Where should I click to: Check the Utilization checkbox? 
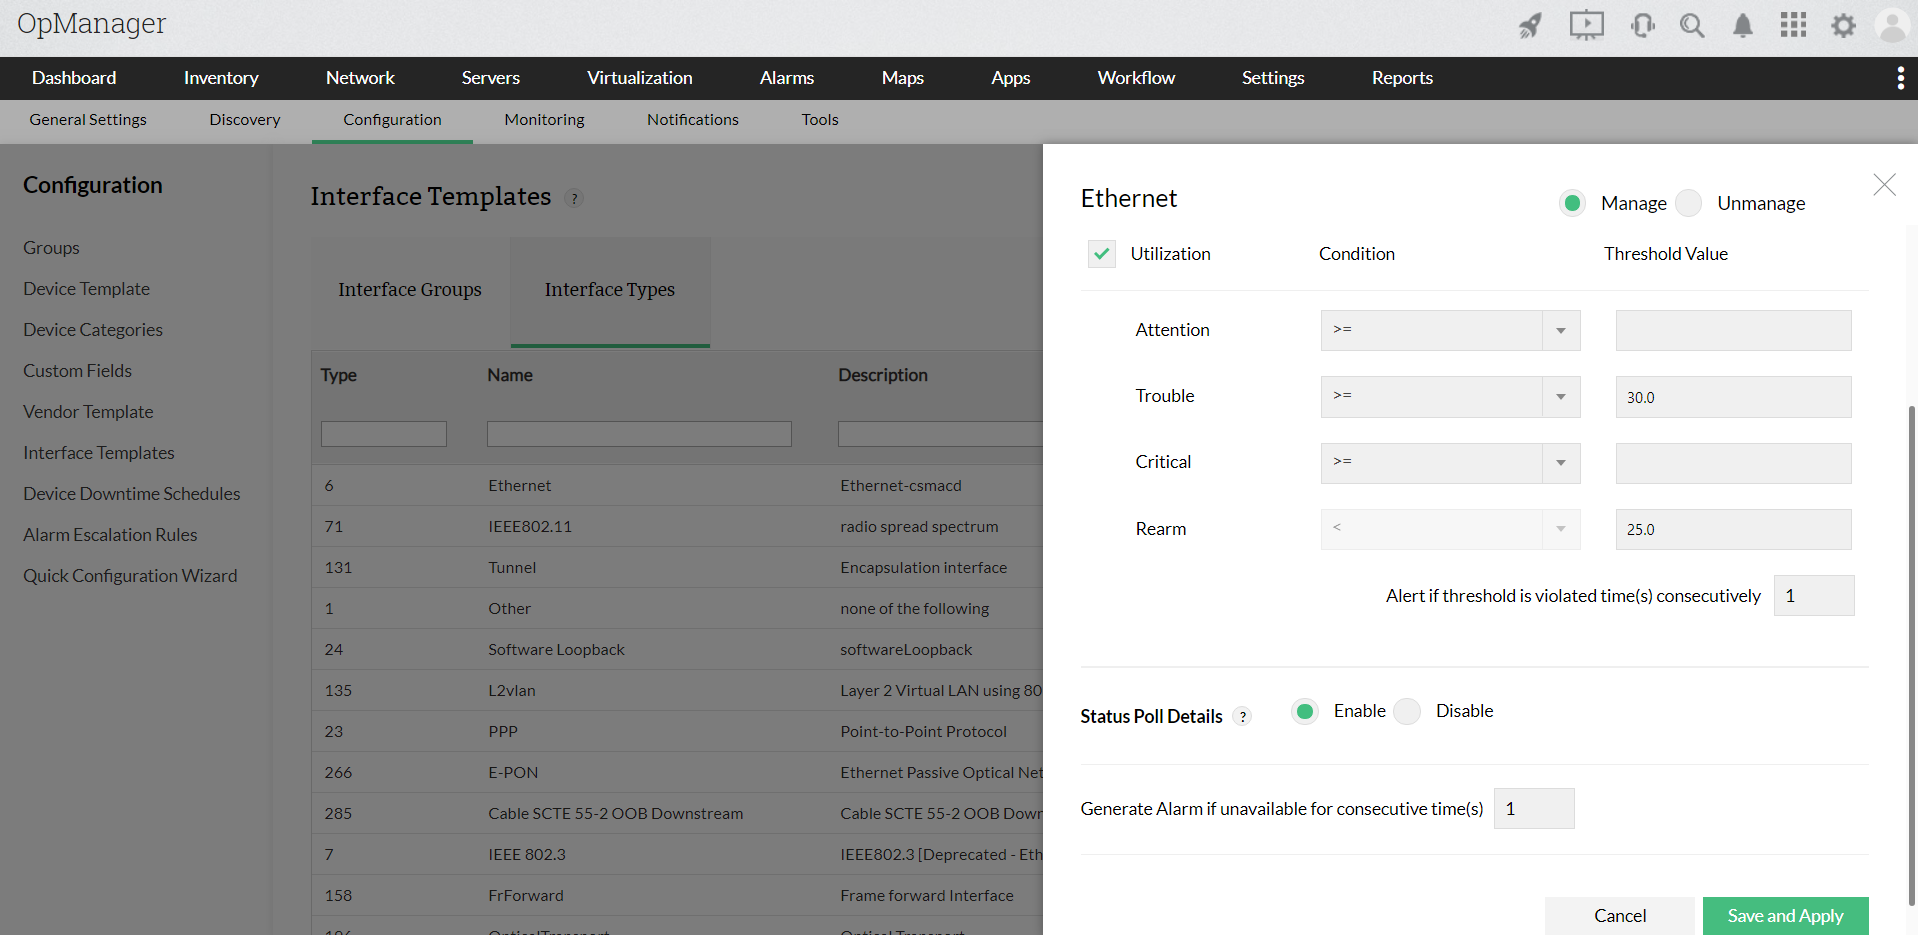coord(1101,254)
